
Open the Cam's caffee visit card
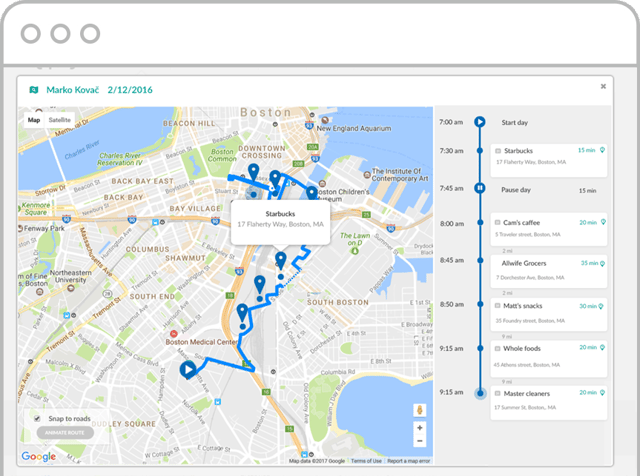click(x=549, y=229)
